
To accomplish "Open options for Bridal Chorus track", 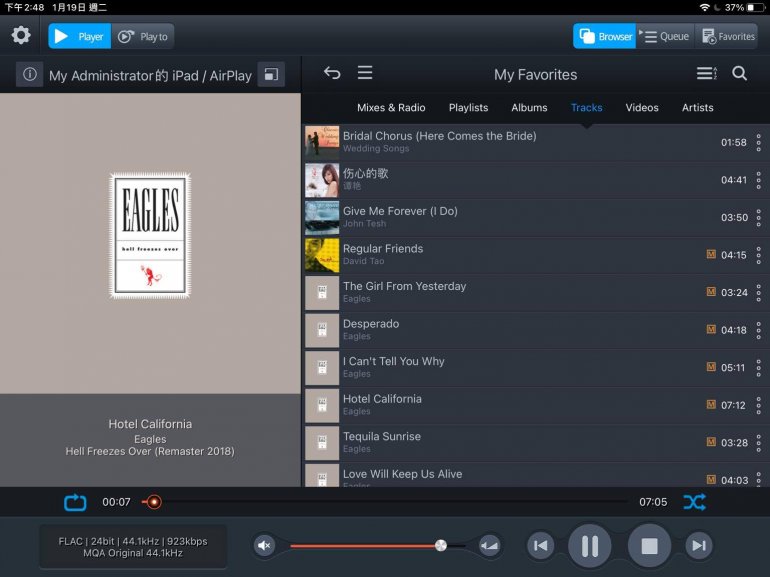I will click(x=759, y=142).
